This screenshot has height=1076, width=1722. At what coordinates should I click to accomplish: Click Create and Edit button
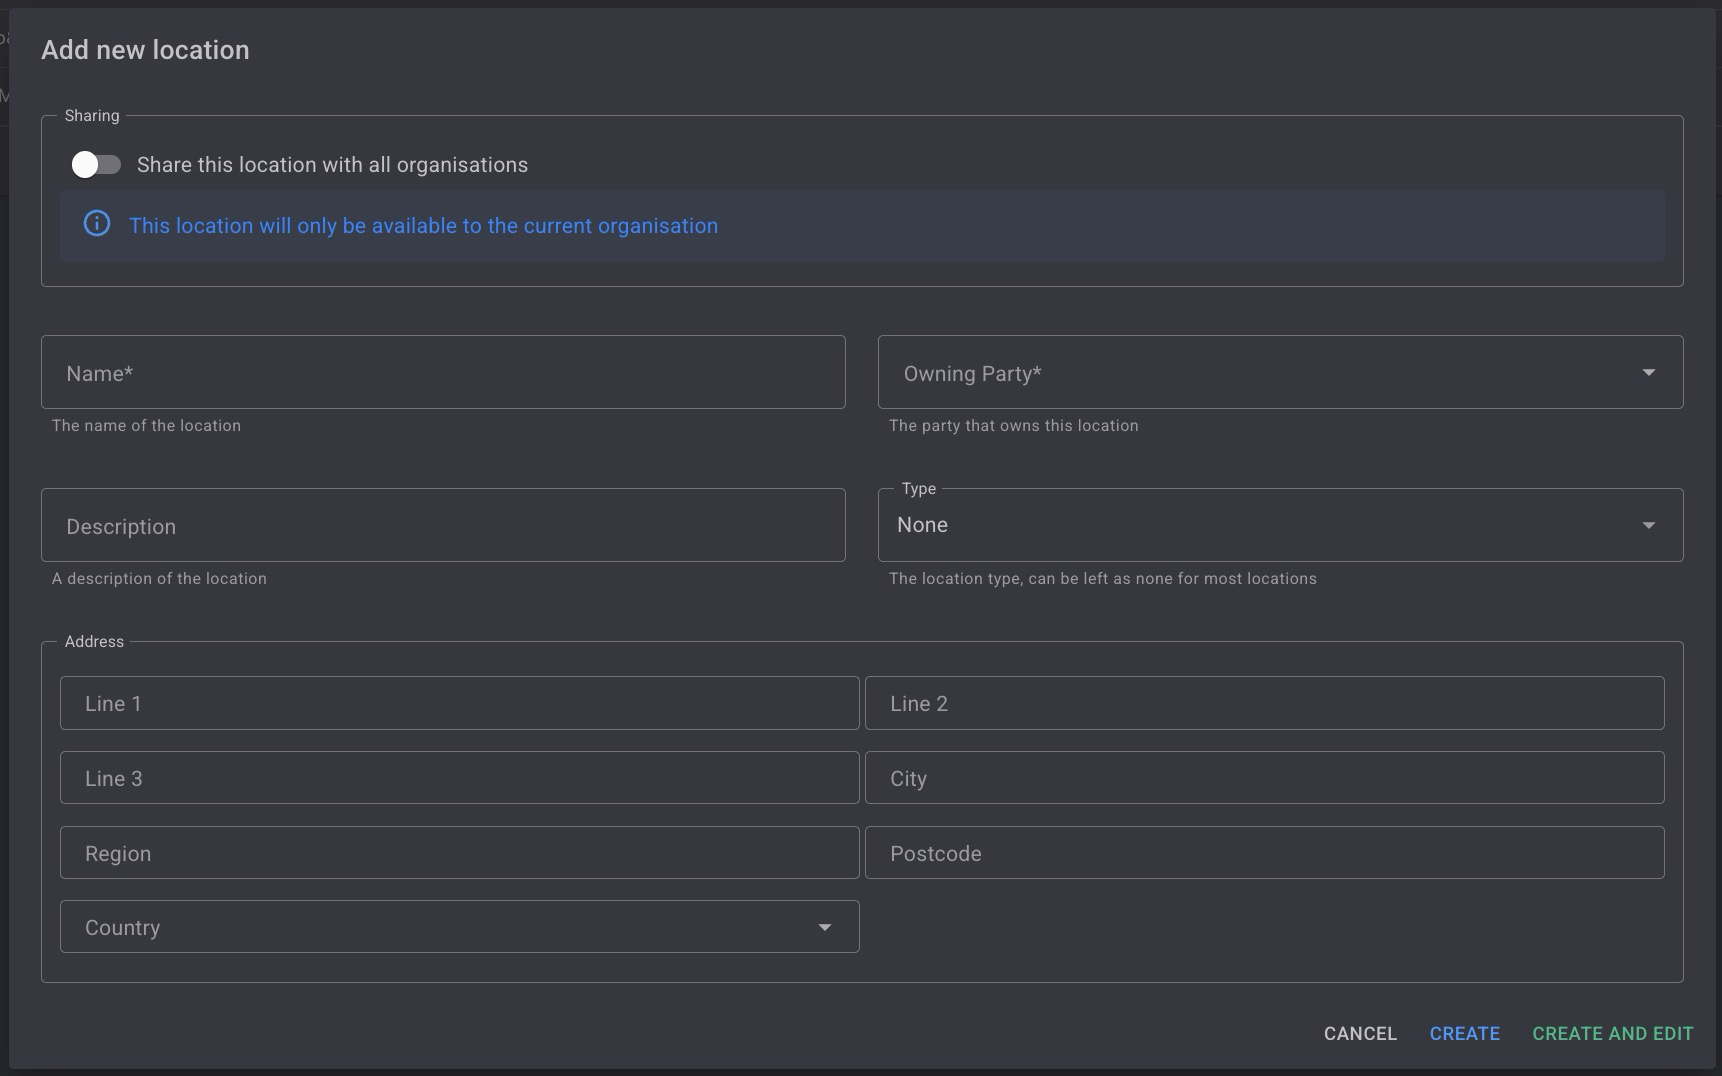pos(1612,1034)
